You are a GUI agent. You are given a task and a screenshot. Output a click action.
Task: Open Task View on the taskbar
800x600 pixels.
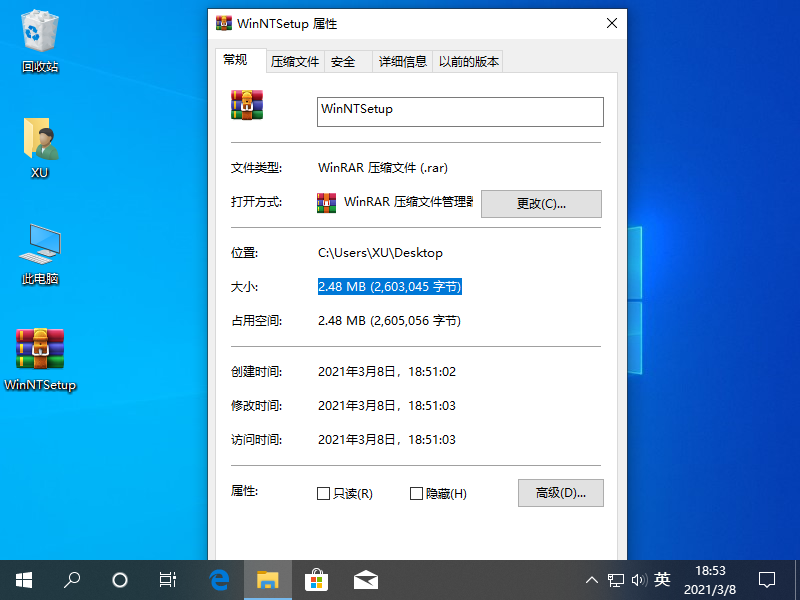(168, 580)
